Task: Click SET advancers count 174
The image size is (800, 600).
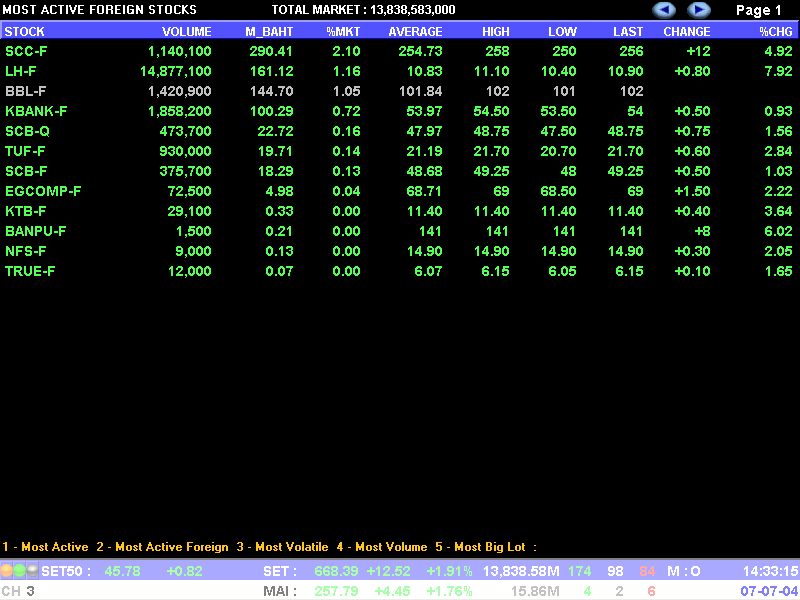Action: [580, 571]
